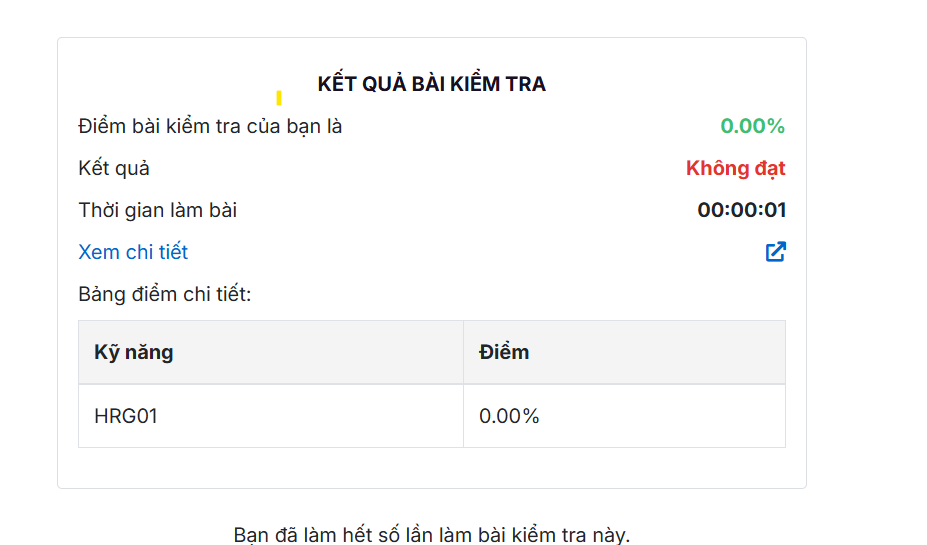Viewport: 927px width, 545px height.
Task: Click the "Điểm bài kiểm tra của bạn là" label
Action: coord(210,126)
